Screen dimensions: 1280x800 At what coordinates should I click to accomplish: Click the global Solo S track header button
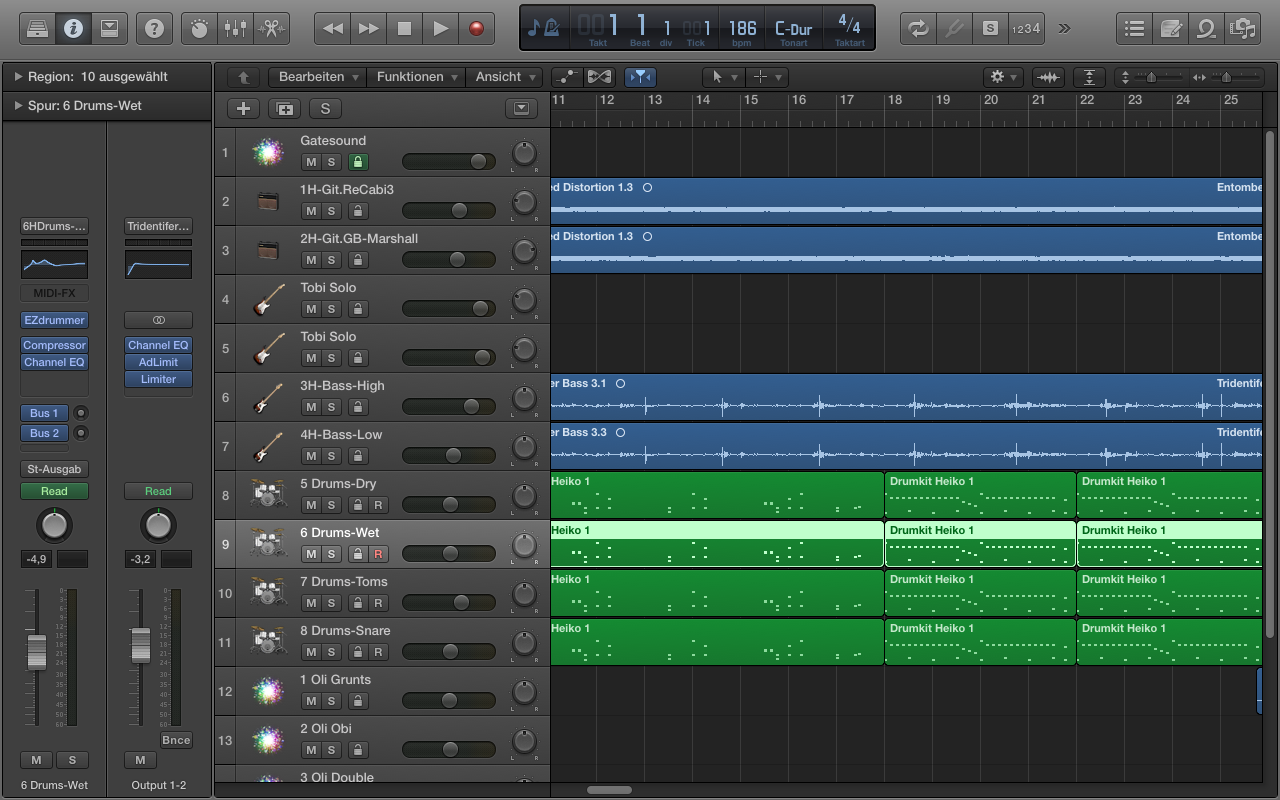tap(325, 109)
